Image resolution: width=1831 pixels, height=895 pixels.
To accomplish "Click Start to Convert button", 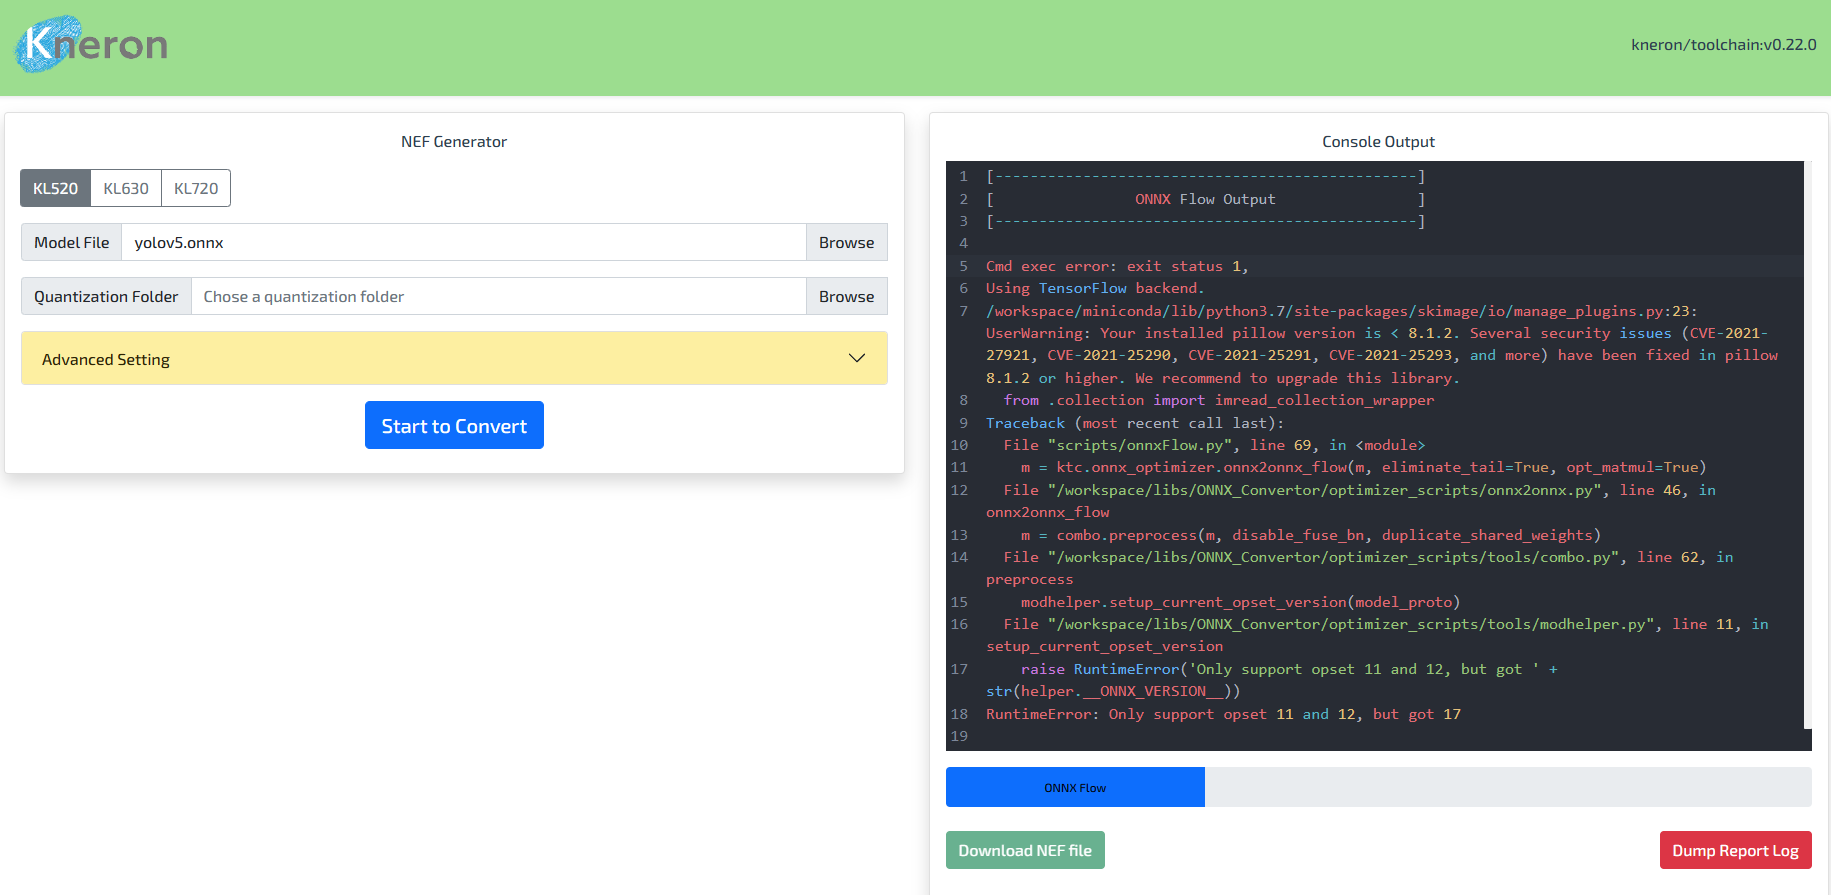I will click(454, 425).
